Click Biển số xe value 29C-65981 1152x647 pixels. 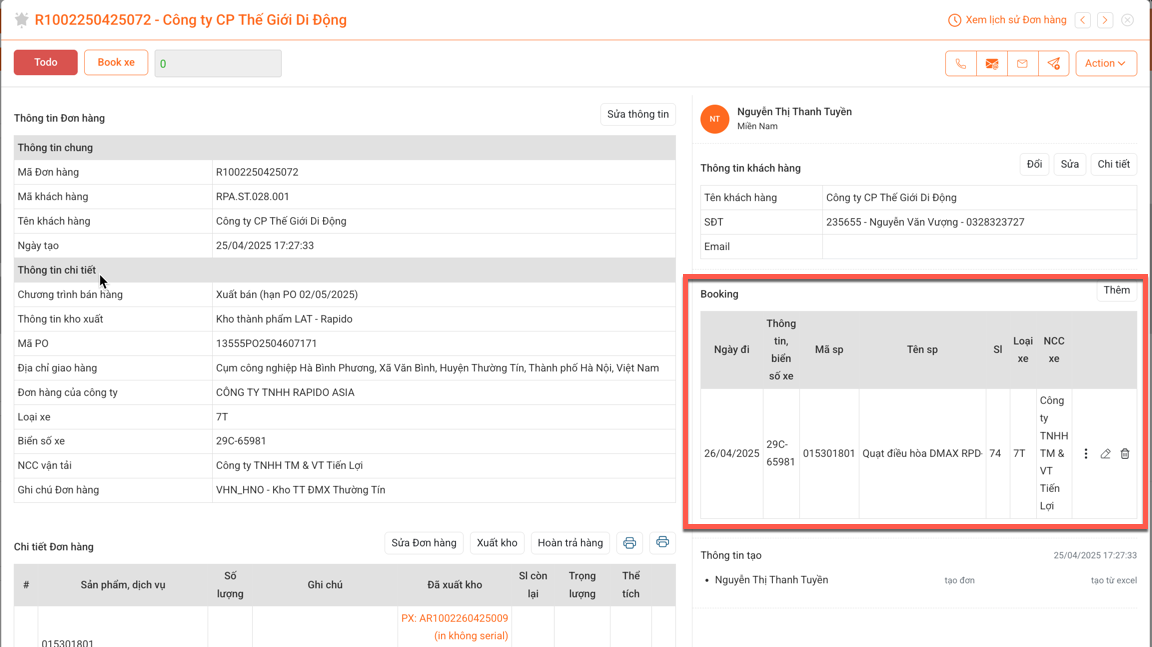click(x=241, y=441)
